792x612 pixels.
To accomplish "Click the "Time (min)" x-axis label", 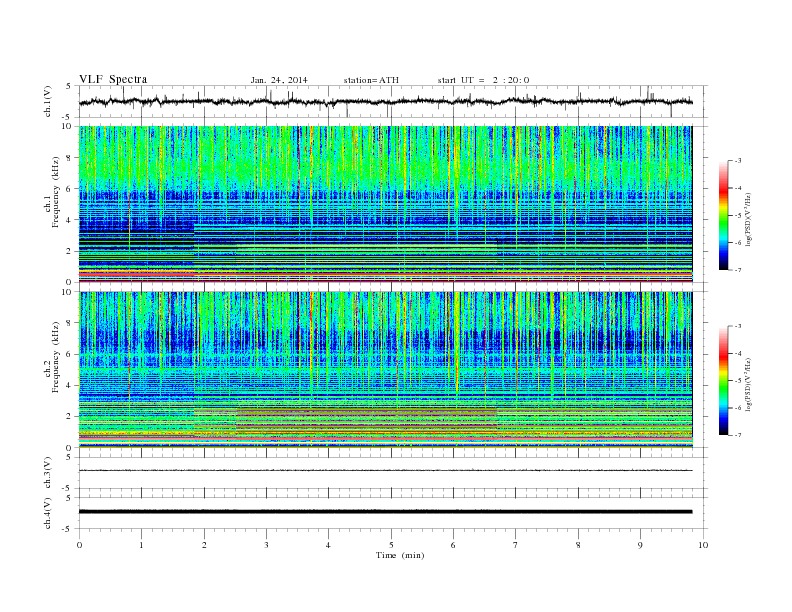I will pyautogui.click(x=400, y=555).
